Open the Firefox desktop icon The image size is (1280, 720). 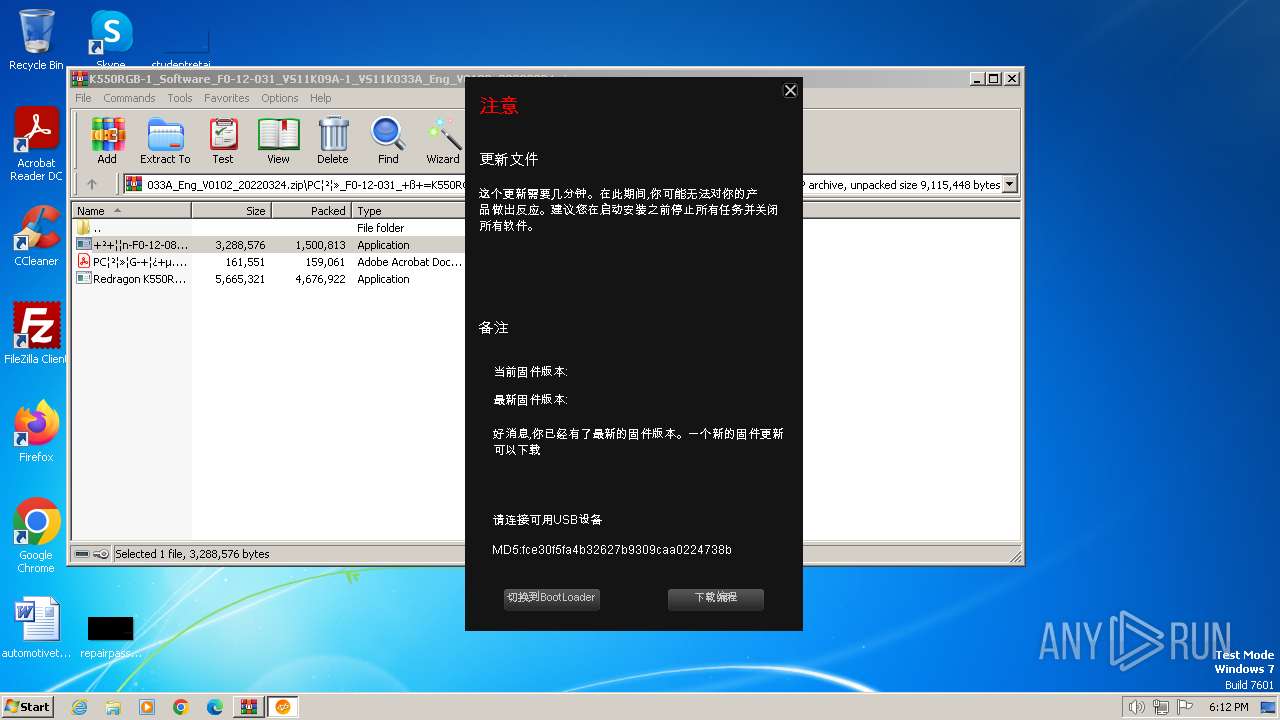point(36,432)
